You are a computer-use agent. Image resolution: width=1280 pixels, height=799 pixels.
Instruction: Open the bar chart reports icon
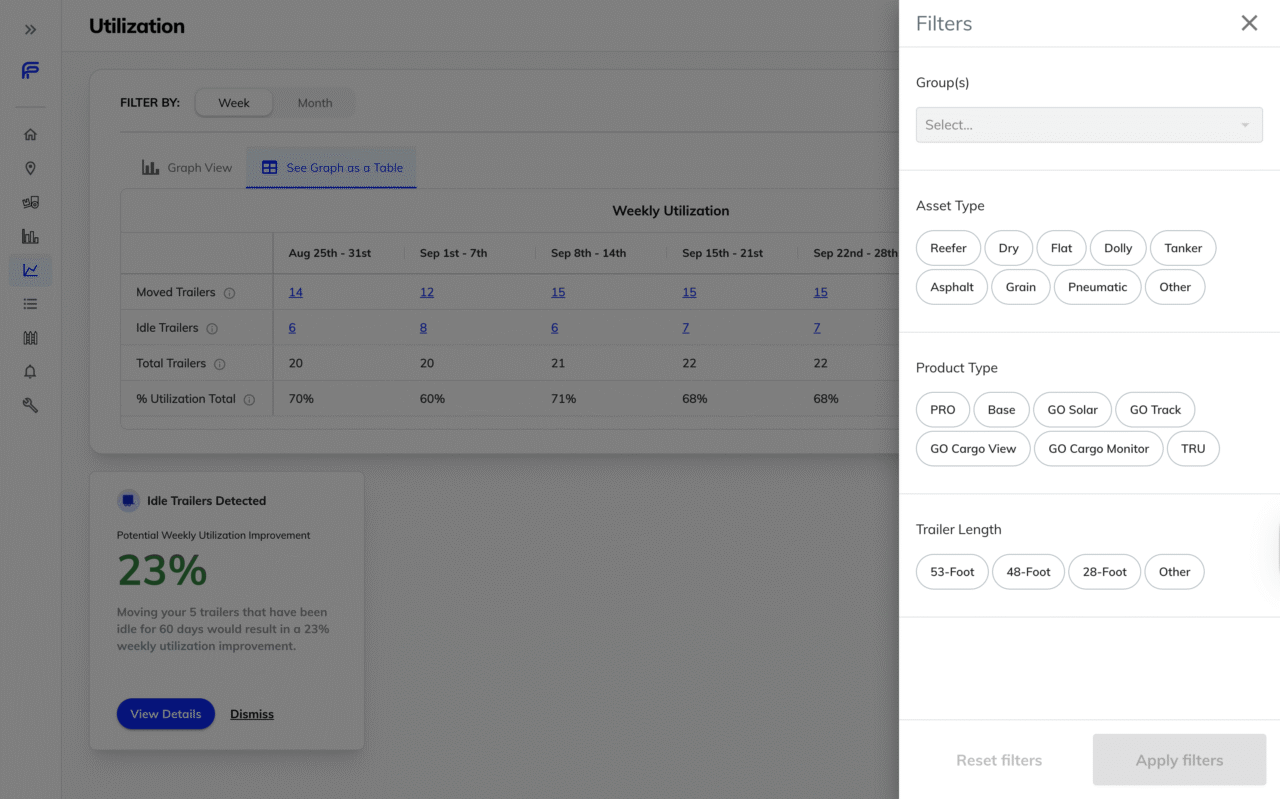30,237
